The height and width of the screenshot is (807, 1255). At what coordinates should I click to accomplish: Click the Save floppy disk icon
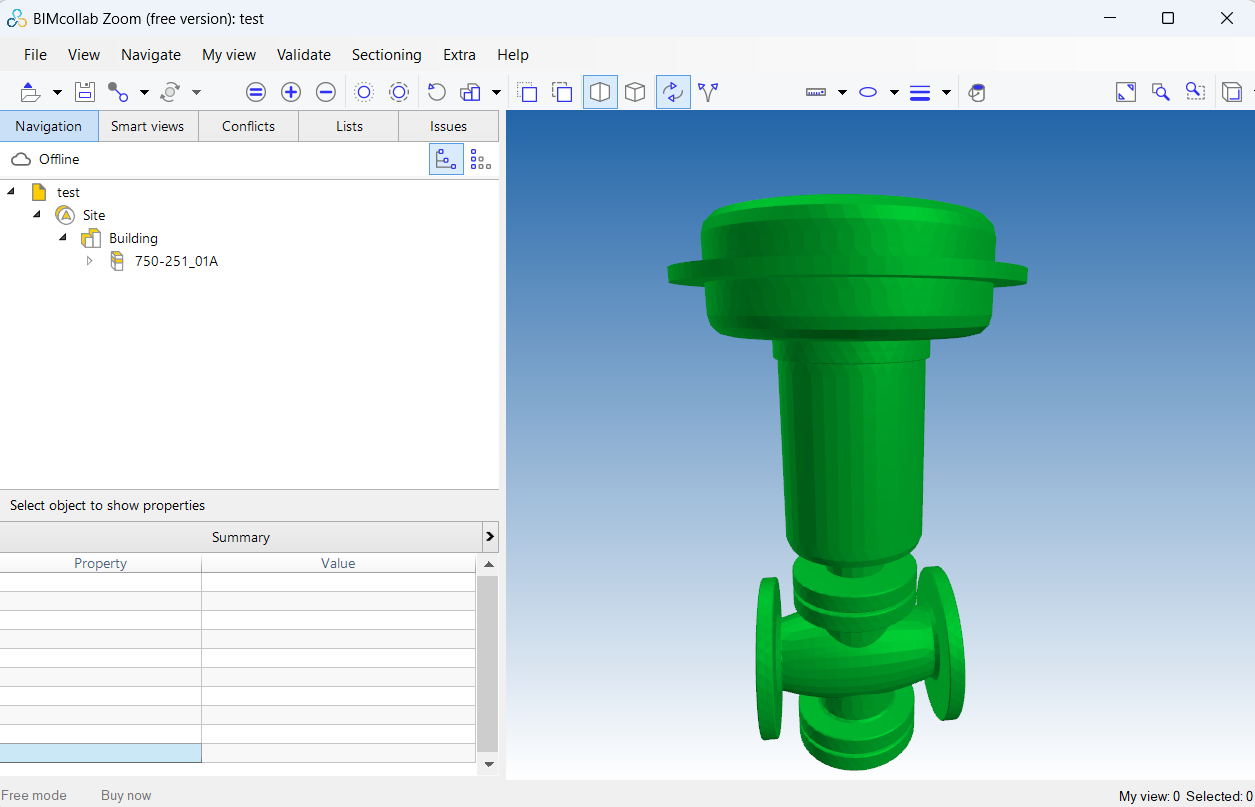click(x=85, y=92)
